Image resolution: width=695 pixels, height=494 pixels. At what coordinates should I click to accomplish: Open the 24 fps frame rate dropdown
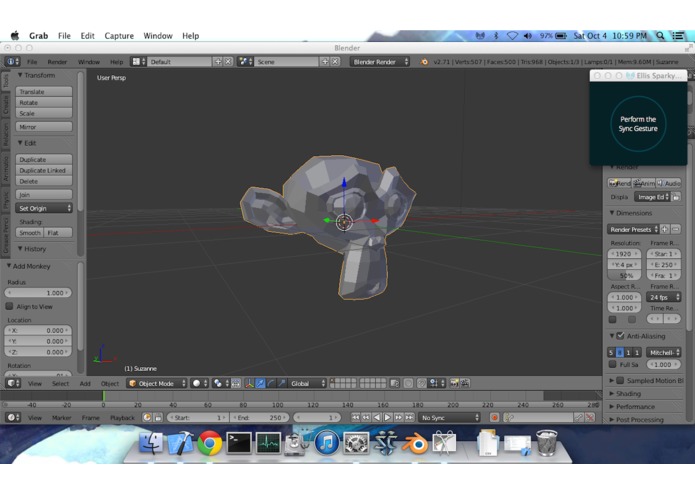(x=664, y=297)
